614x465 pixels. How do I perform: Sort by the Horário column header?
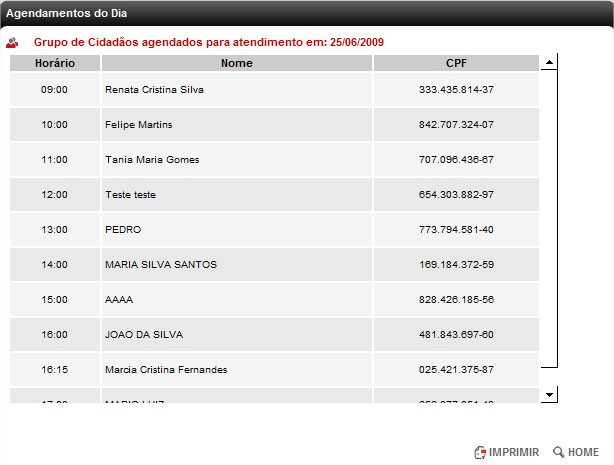[55, 63]
